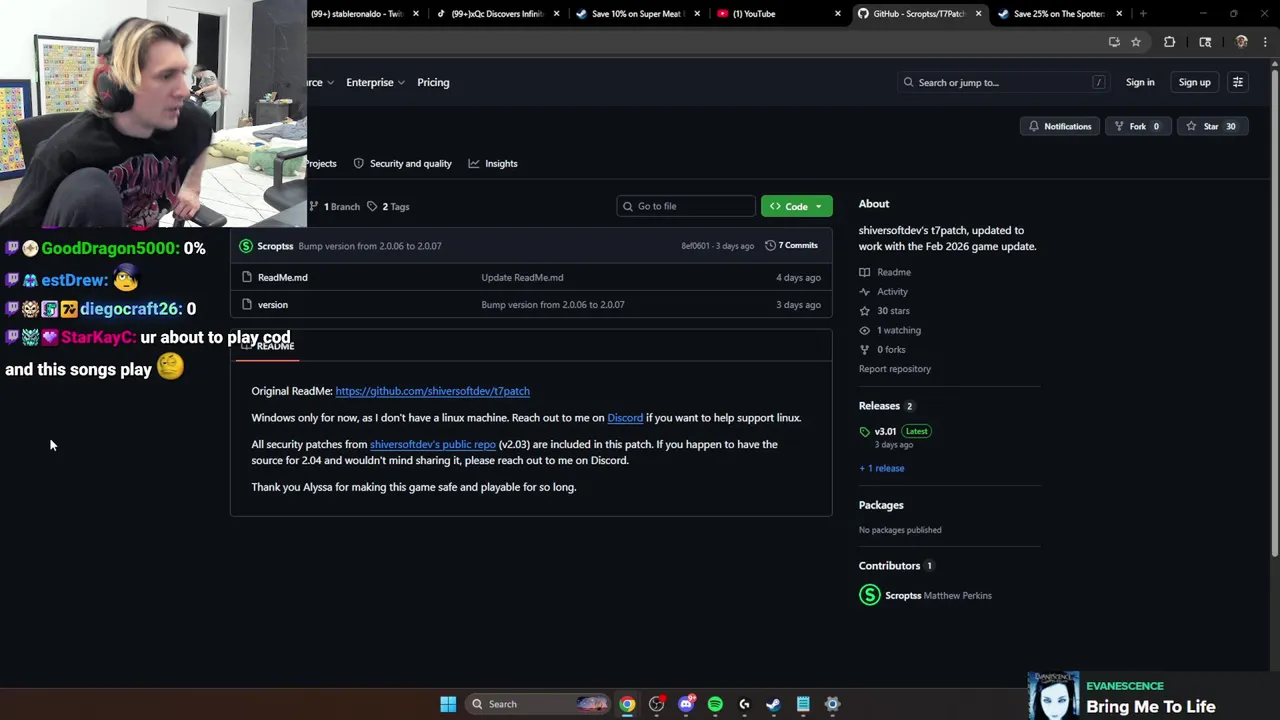Follow the shiversoftdev t7patch GitHub URL
This screenshot has width=1280, height=720.
[x=432, y=391]
